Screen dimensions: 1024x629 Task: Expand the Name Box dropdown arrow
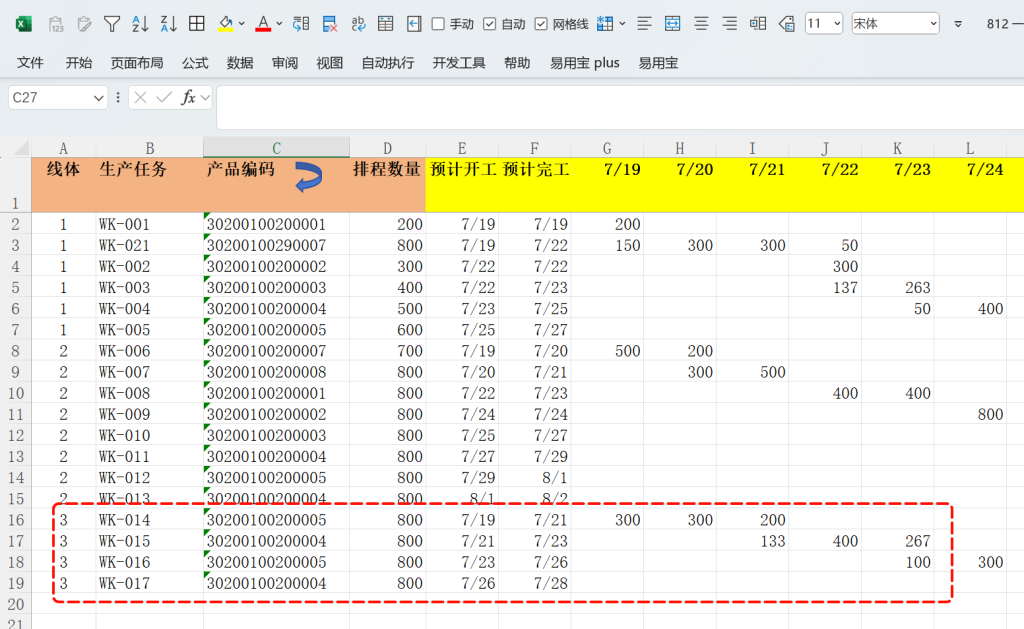coord(99,98)
